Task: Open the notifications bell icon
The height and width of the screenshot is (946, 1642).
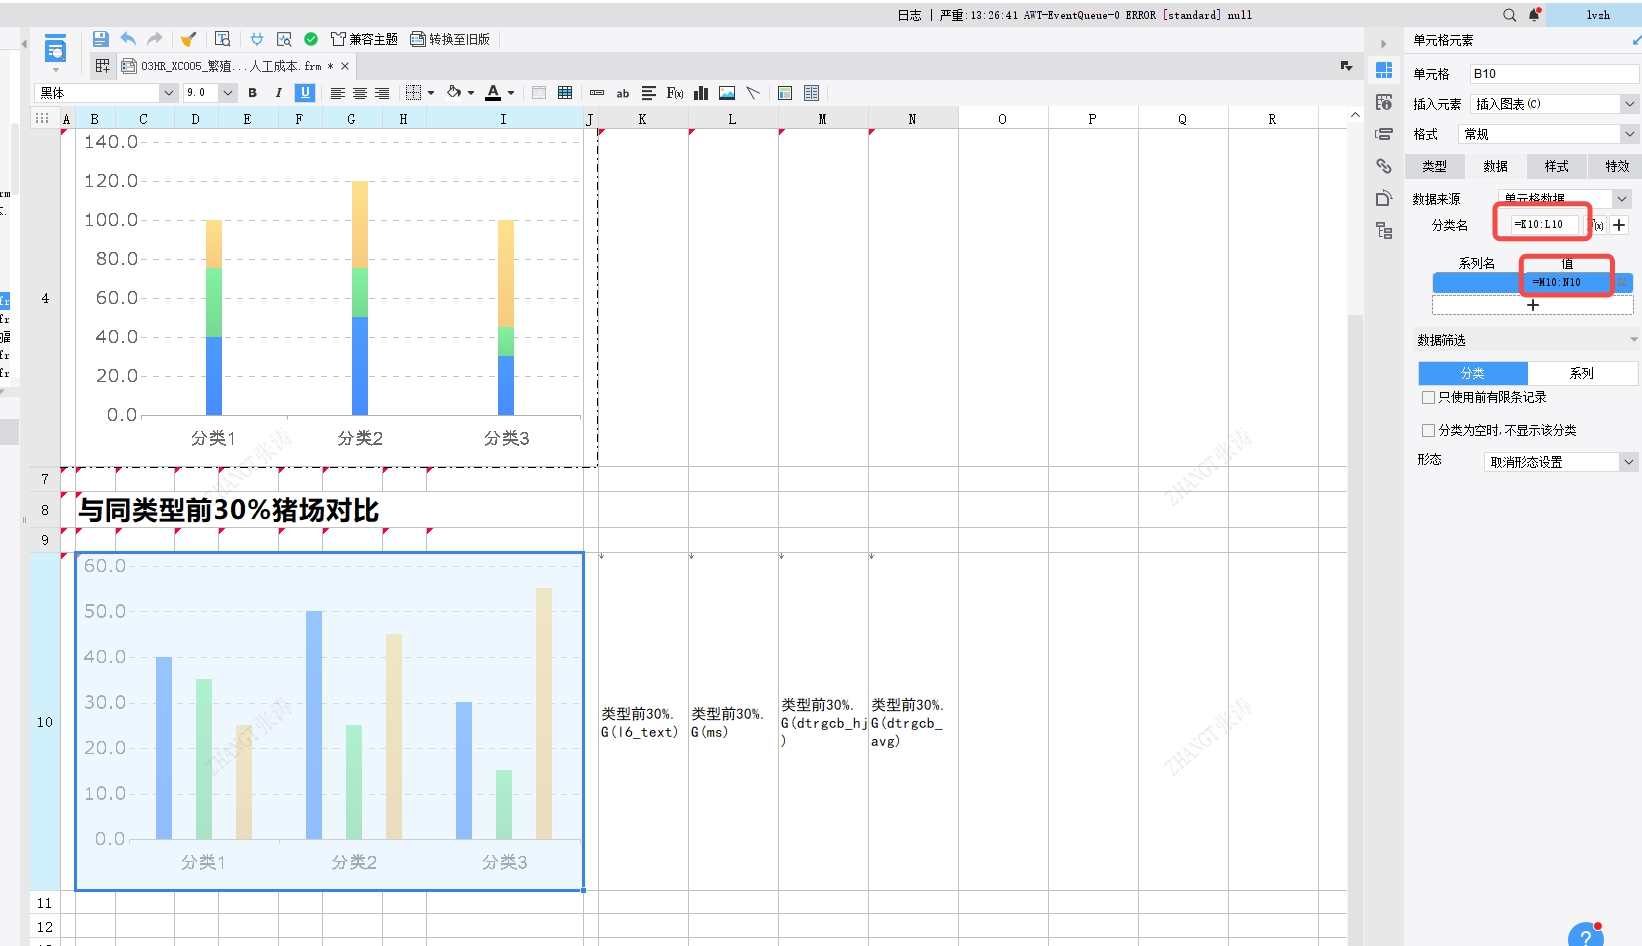Action: [x=1534, y=15]
